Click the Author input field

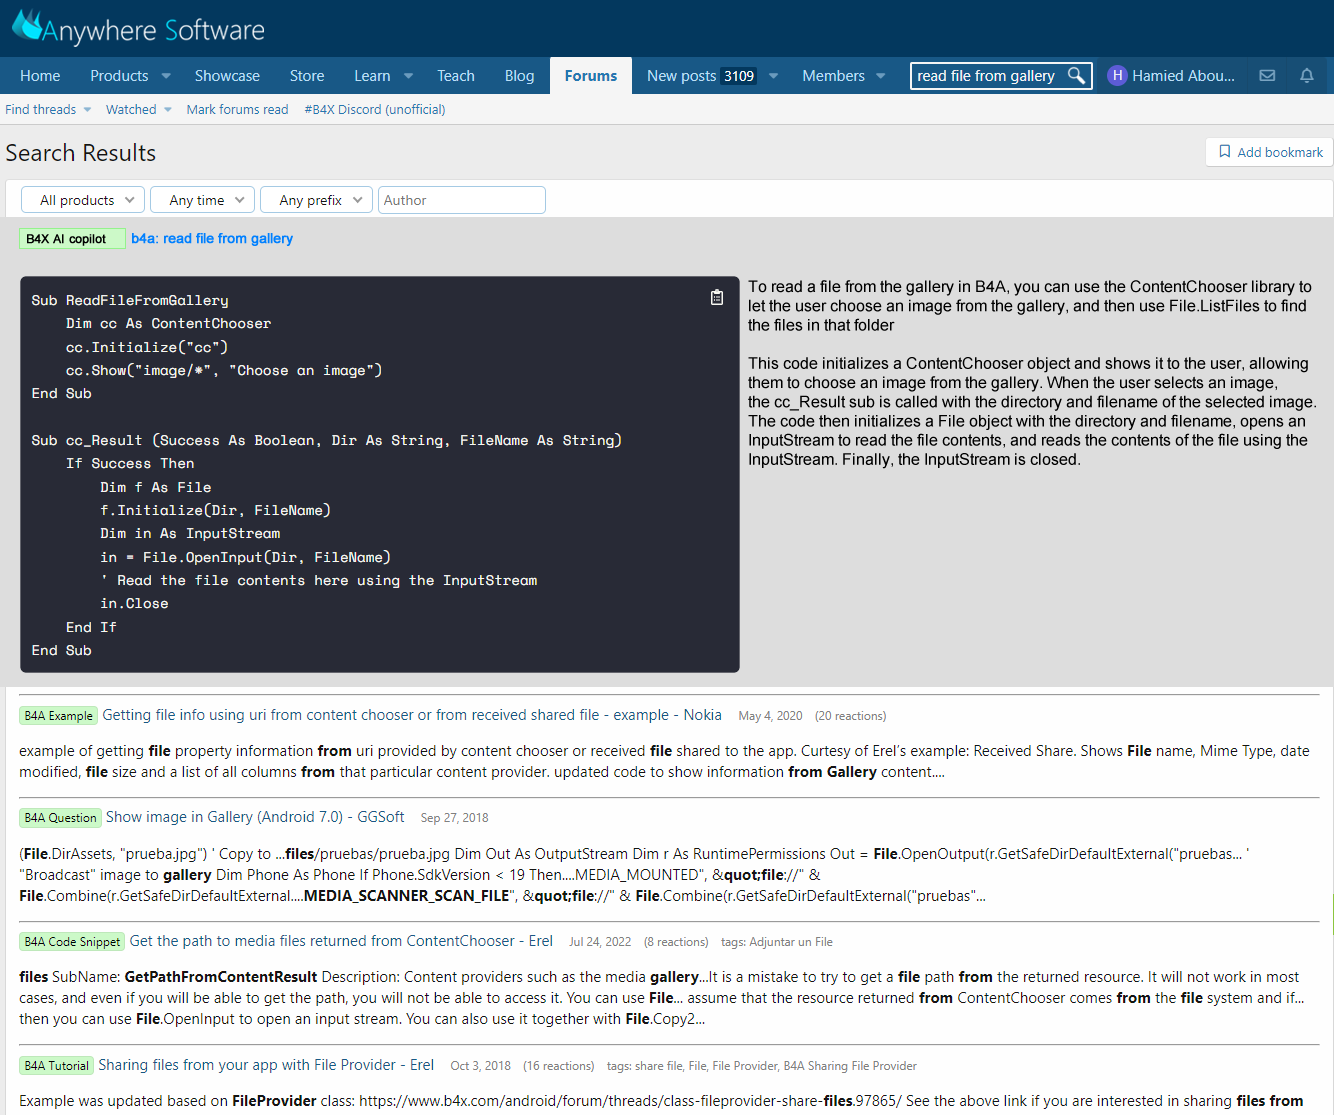click(462, 200)
